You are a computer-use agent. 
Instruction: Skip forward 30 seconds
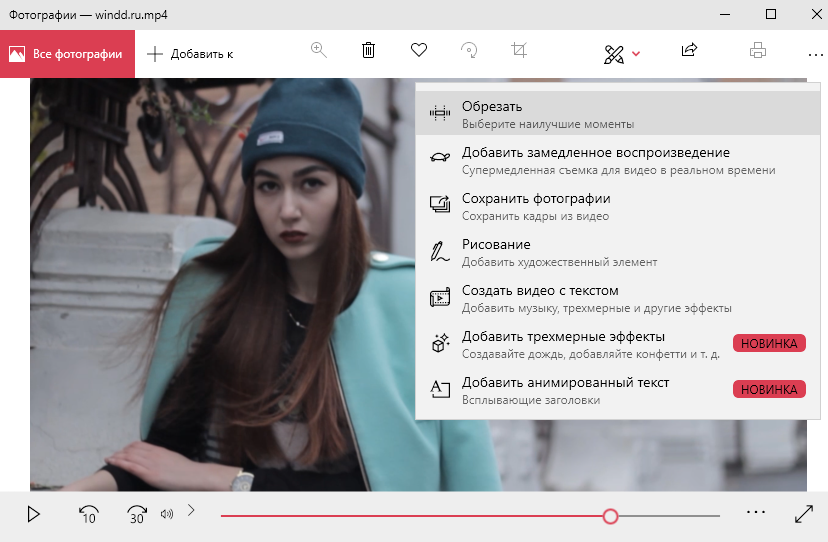click(x=137, y=515)
